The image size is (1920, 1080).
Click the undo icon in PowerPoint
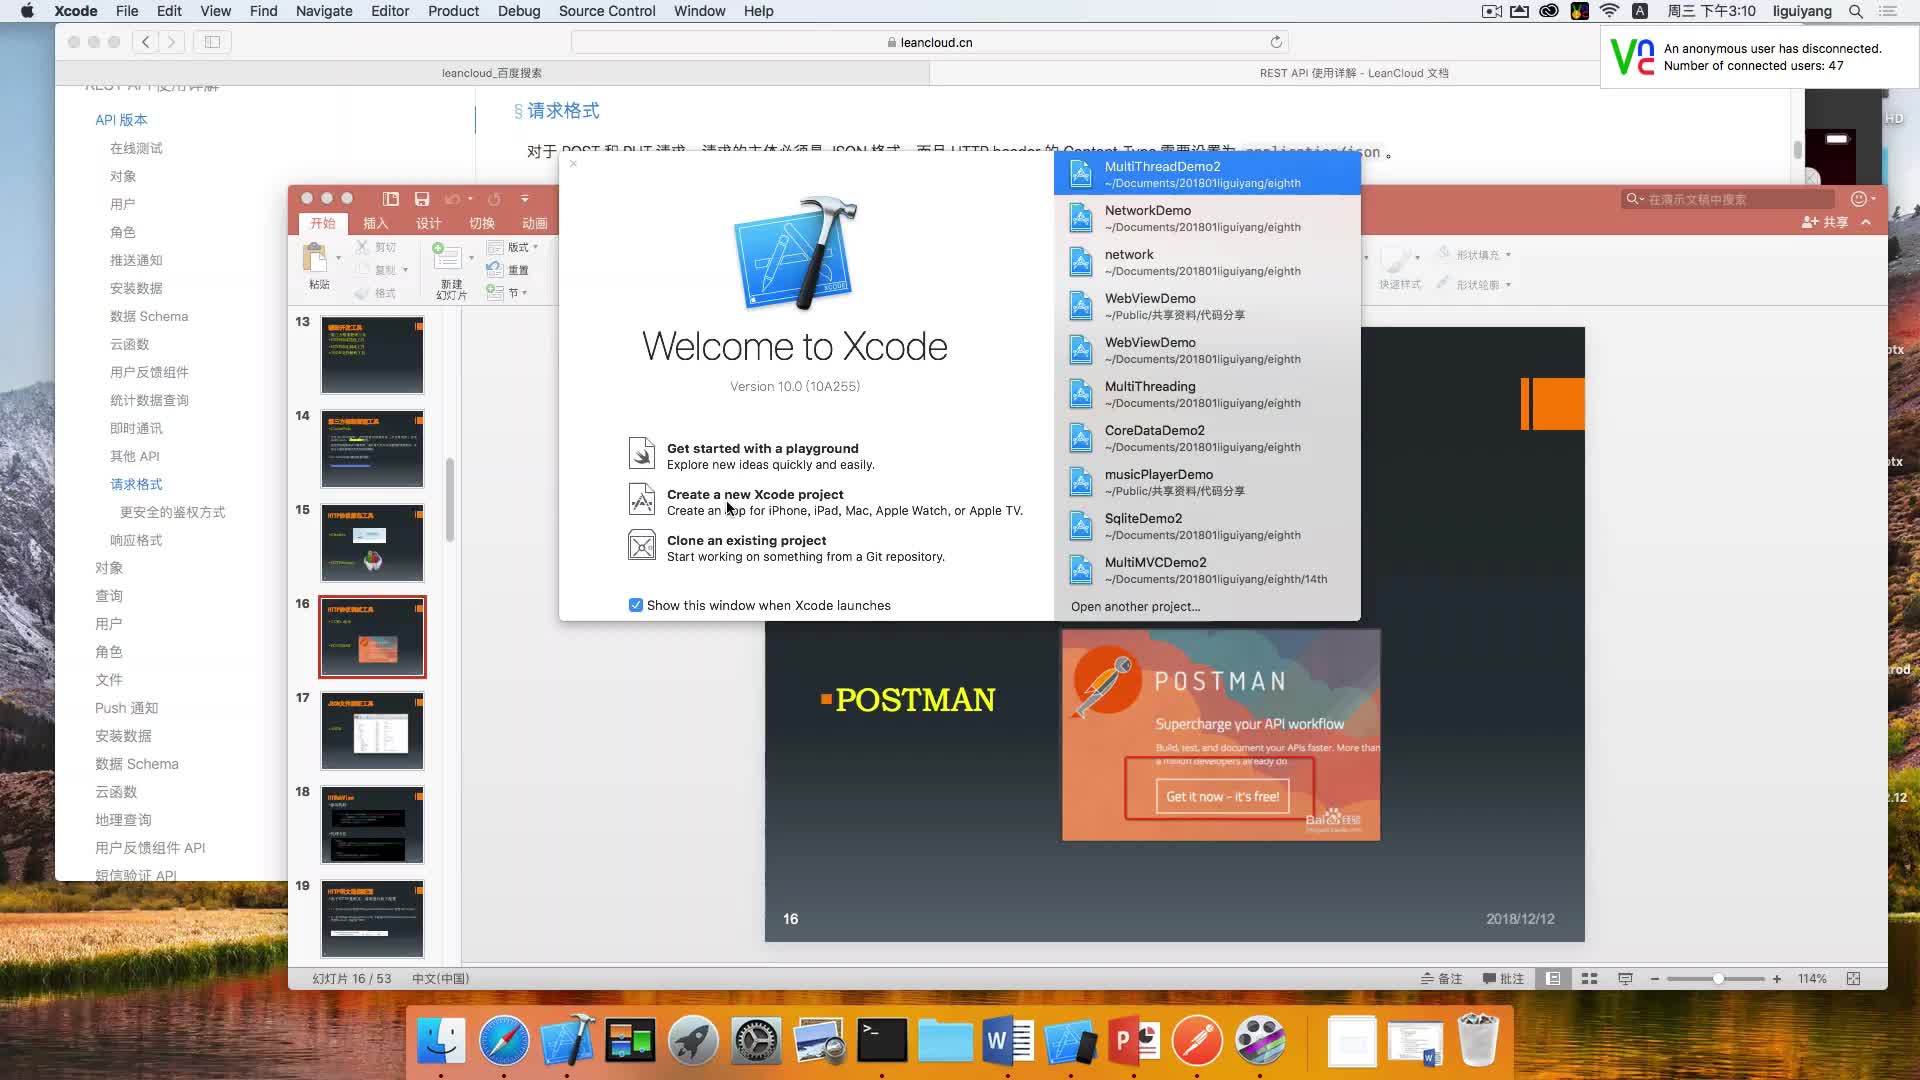[x=452, y=199]
